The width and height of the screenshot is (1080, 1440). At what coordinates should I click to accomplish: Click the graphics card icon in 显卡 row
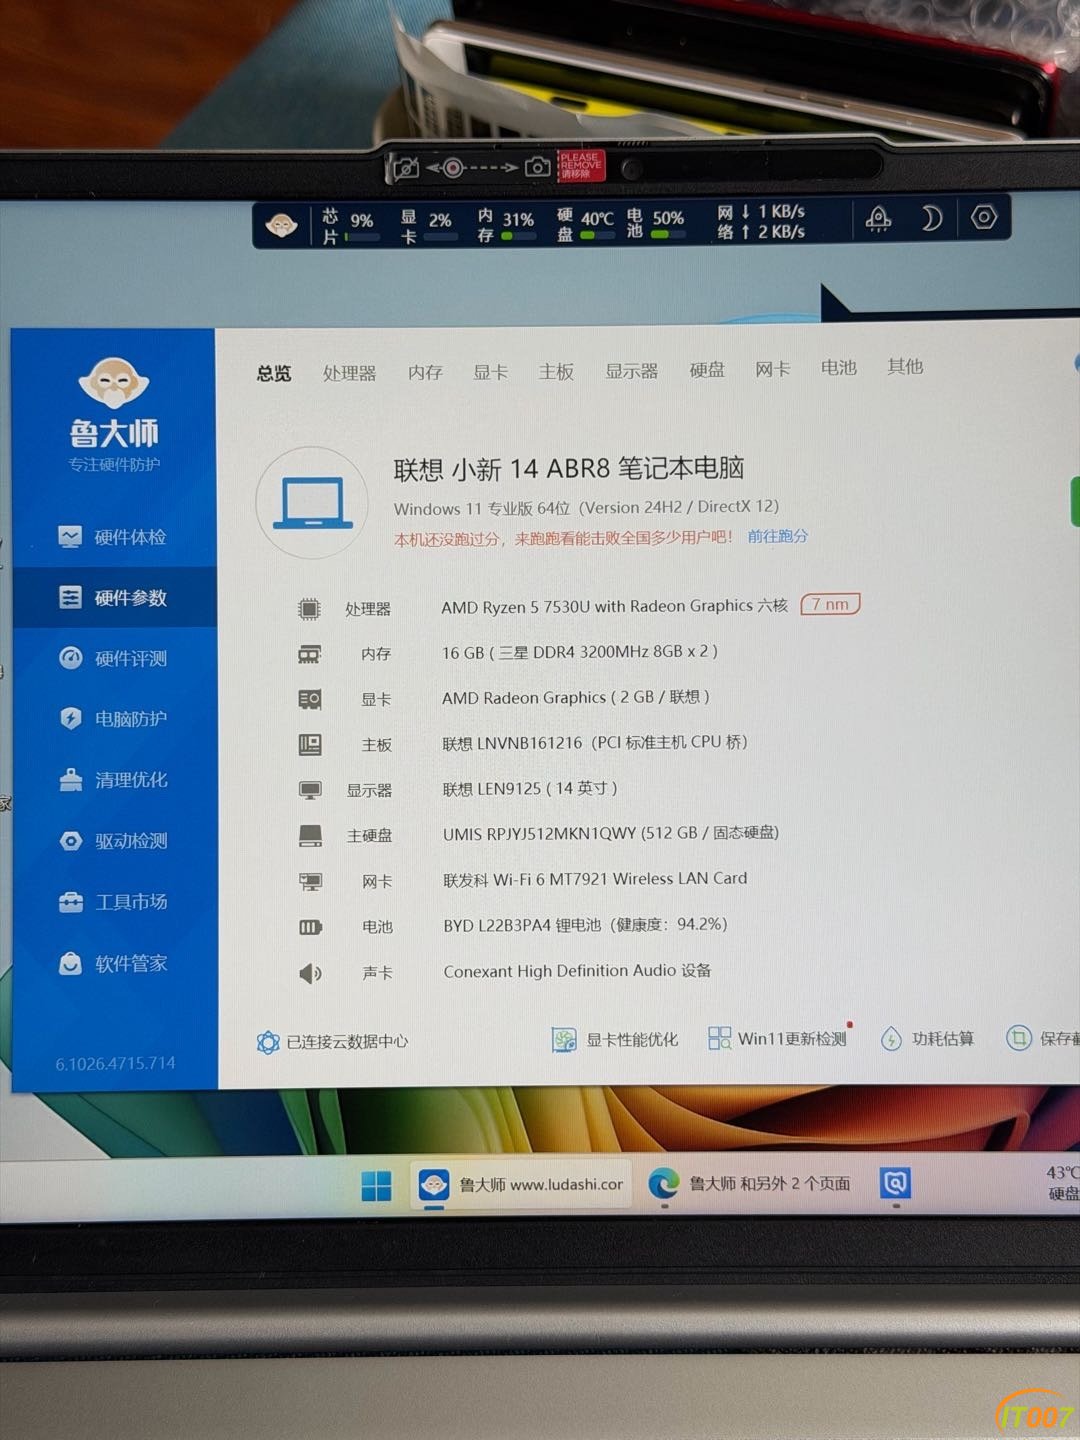[x=310, y=699]
